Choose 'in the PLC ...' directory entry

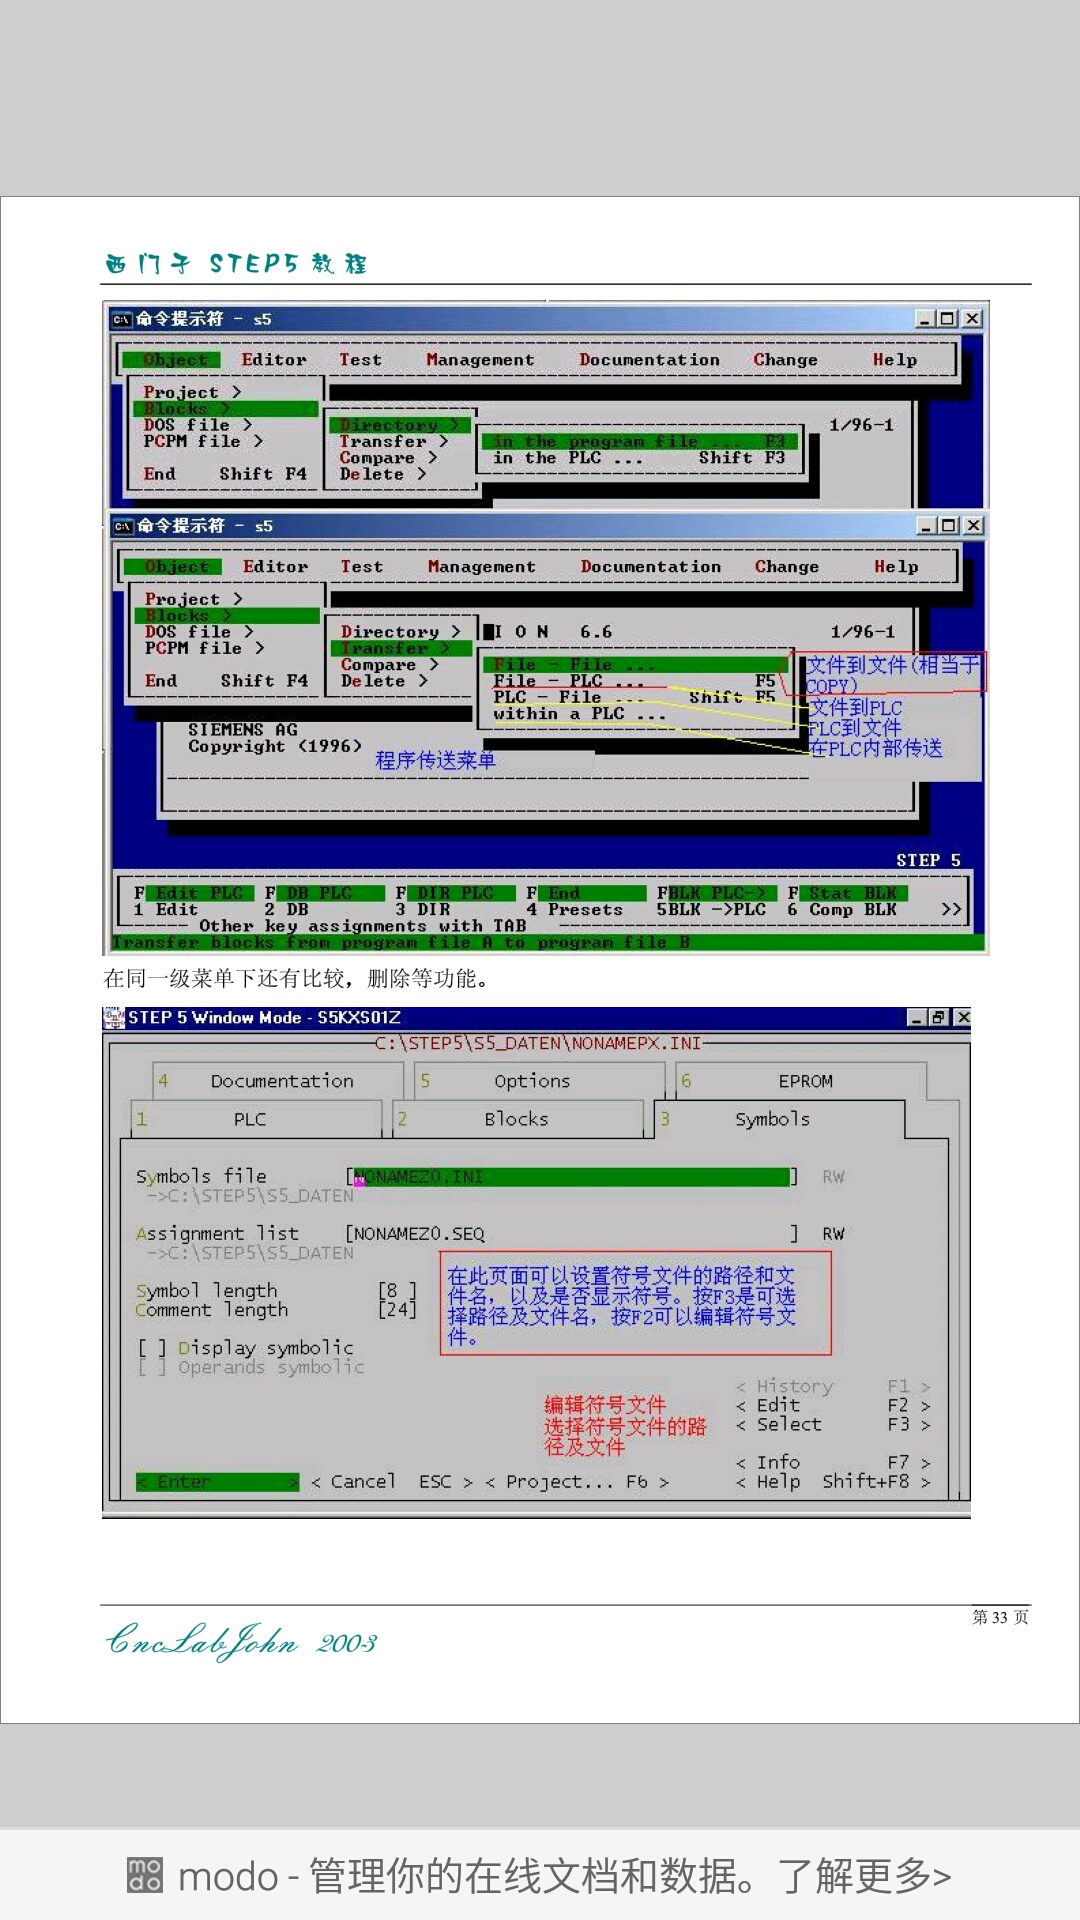pos(639,458)
